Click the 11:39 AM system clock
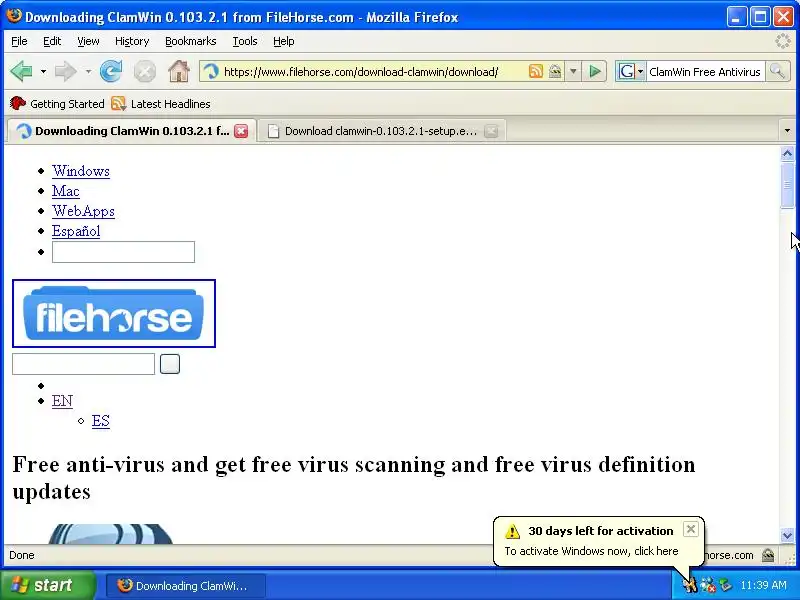This screenshot has height=600, width=800. 763,585
